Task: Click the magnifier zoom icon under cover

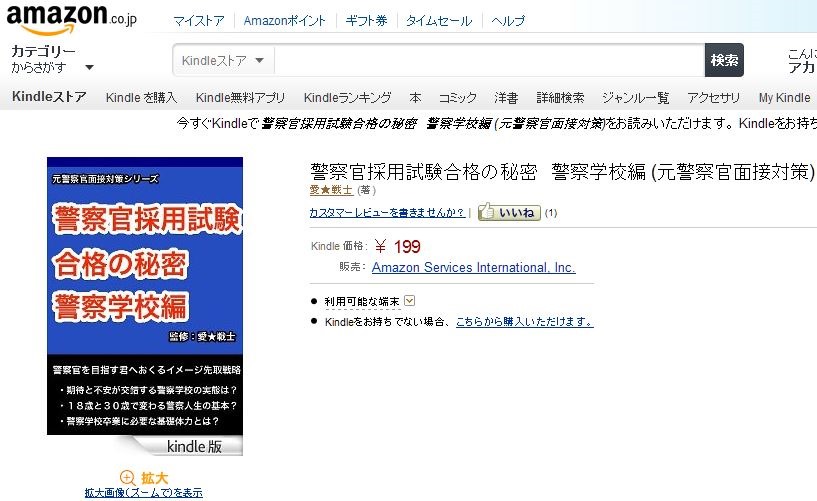Action: click(x=128, y=477)
